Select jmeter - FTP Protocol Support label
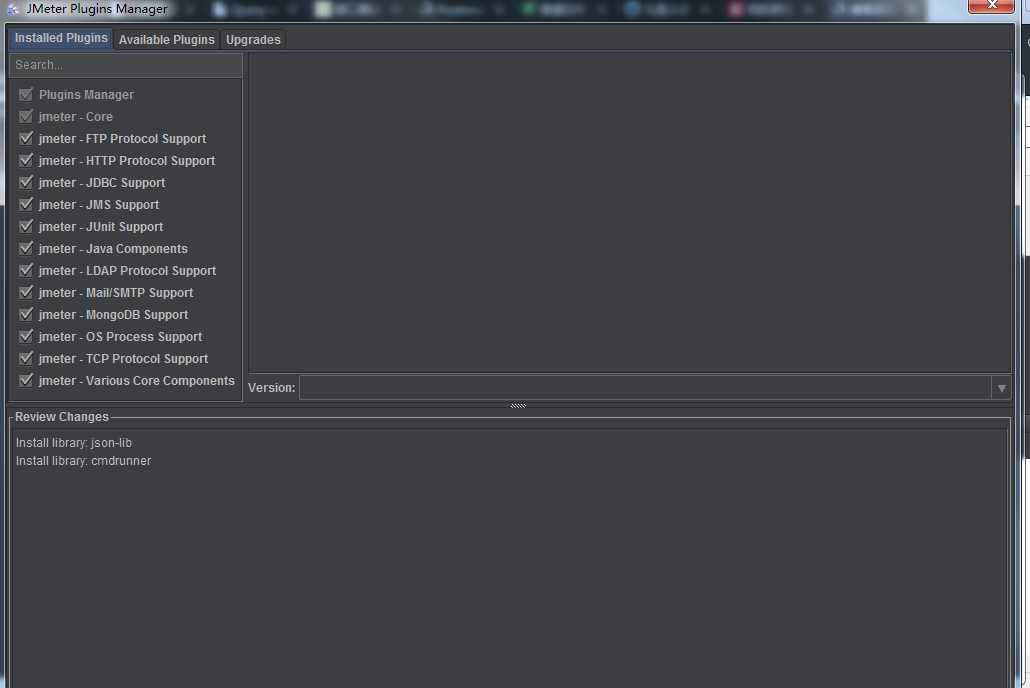This screenshot has width=1030, height=688. 122,139
